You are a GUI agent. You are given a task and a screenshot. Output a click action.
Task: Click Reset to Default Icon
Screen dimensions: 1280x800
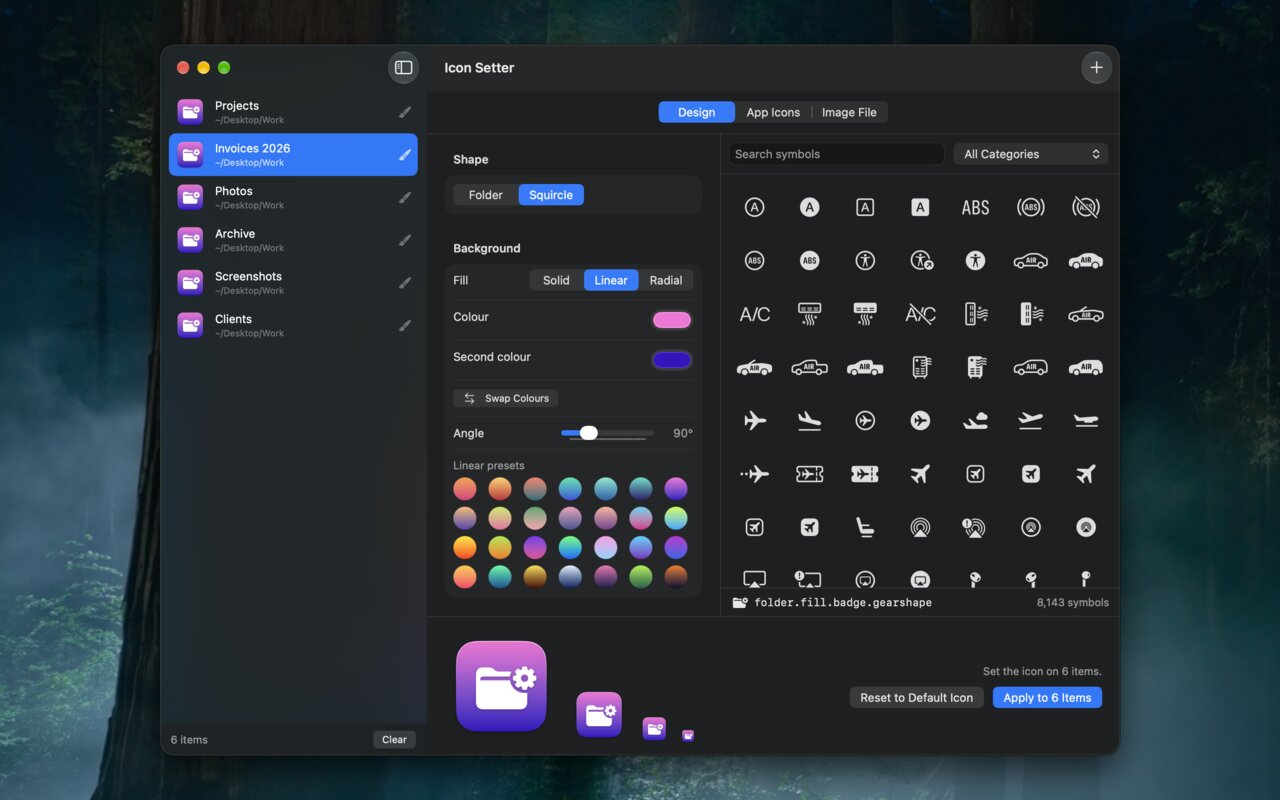(x=916, y=698)
